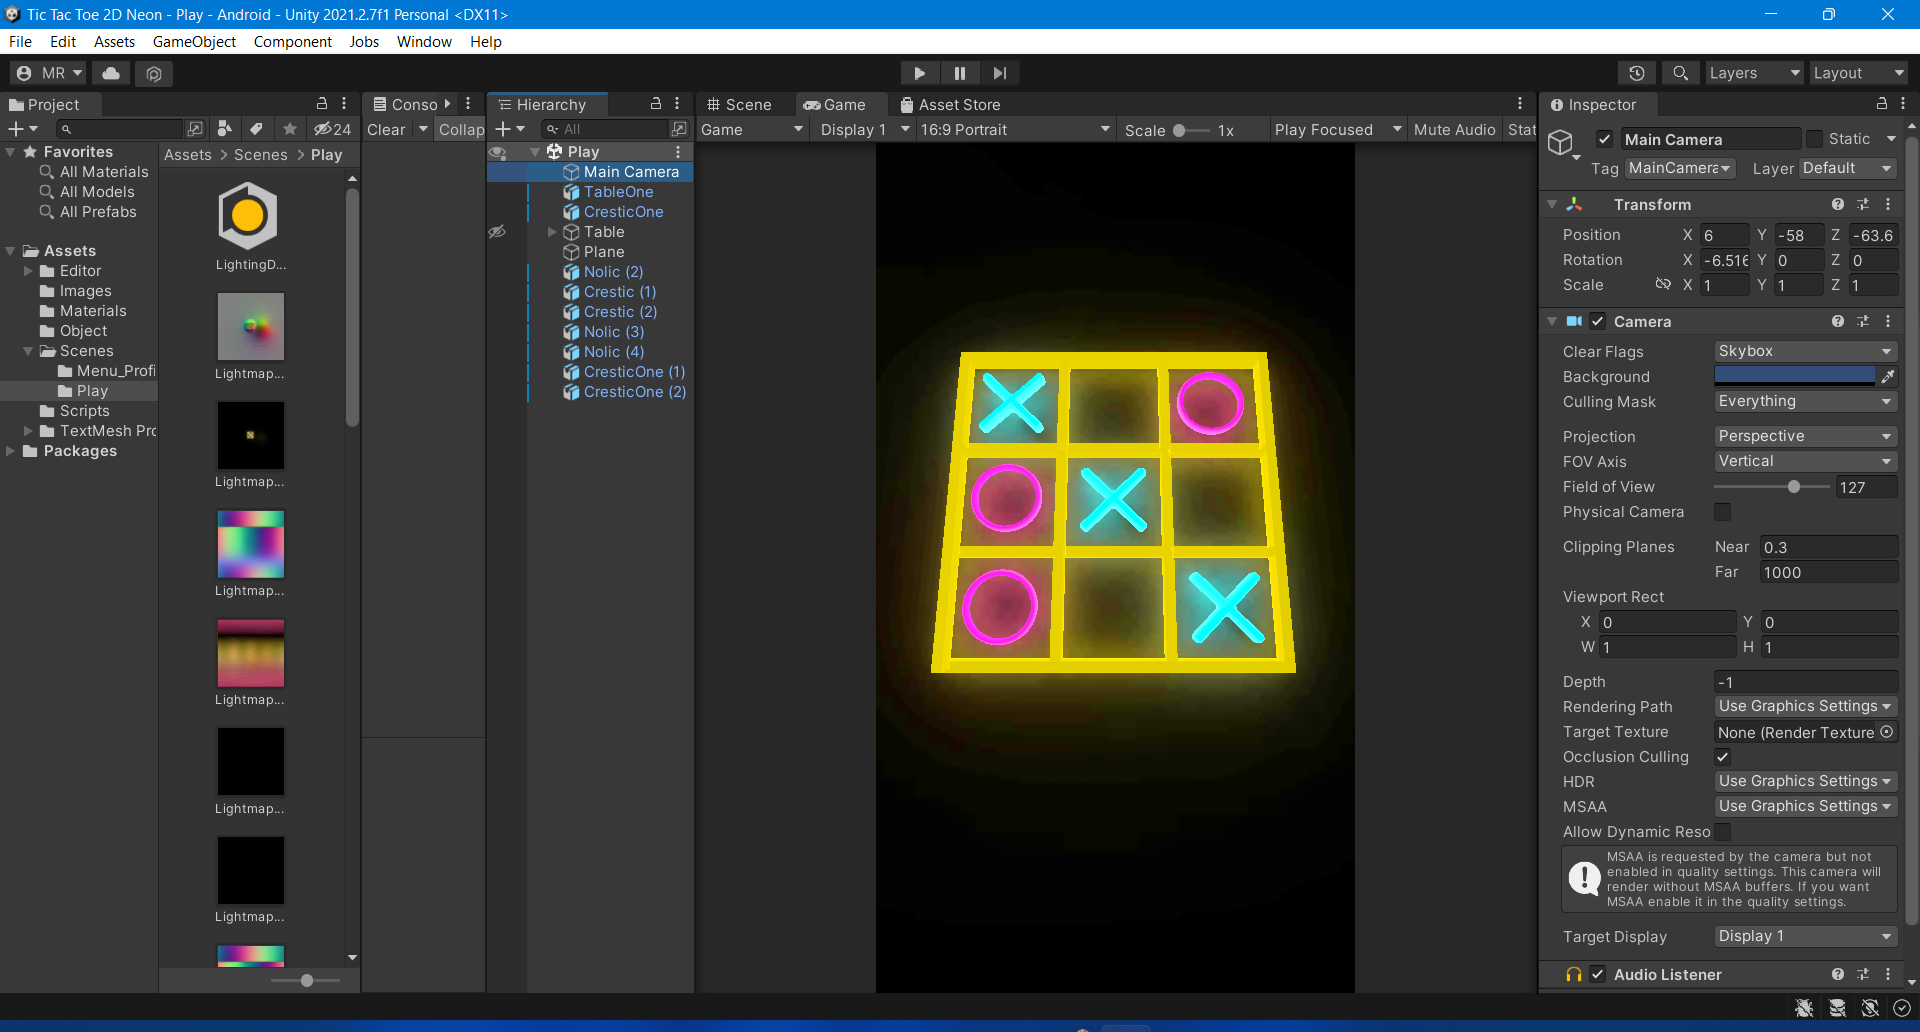Open the Undo History icon
The width and height of the screenshot is (1920, 1032).
(x=1636, y=73)
